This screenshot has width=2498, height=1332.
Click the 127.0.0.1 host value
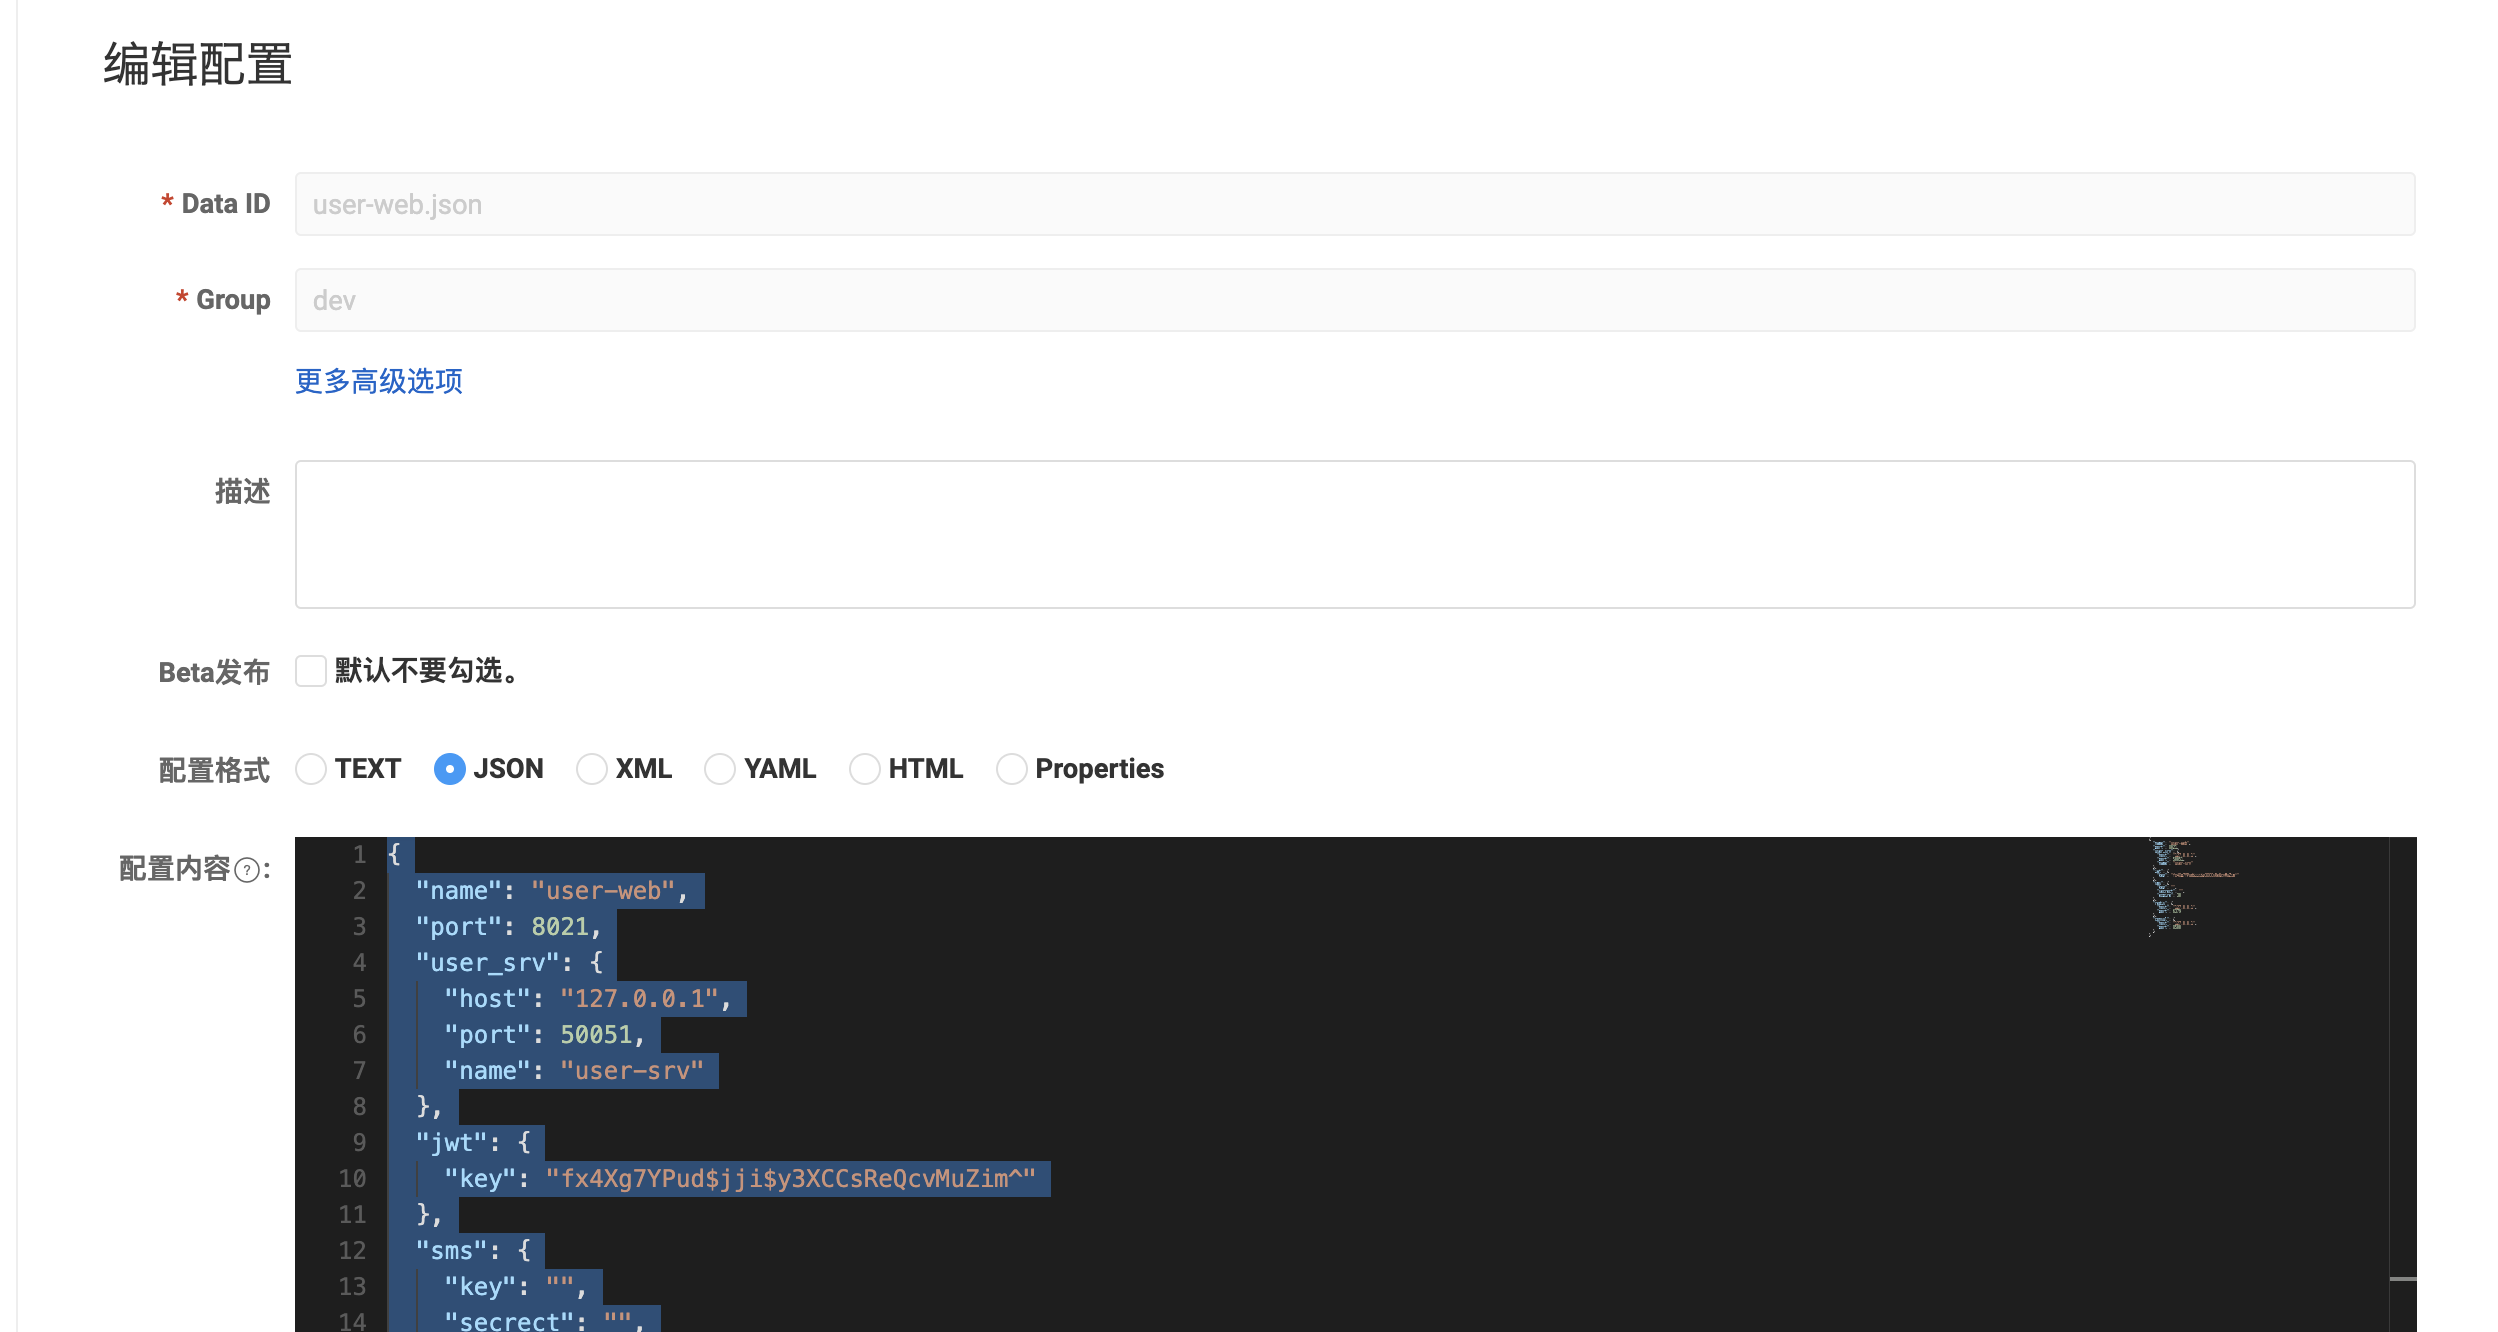(638, 999)
